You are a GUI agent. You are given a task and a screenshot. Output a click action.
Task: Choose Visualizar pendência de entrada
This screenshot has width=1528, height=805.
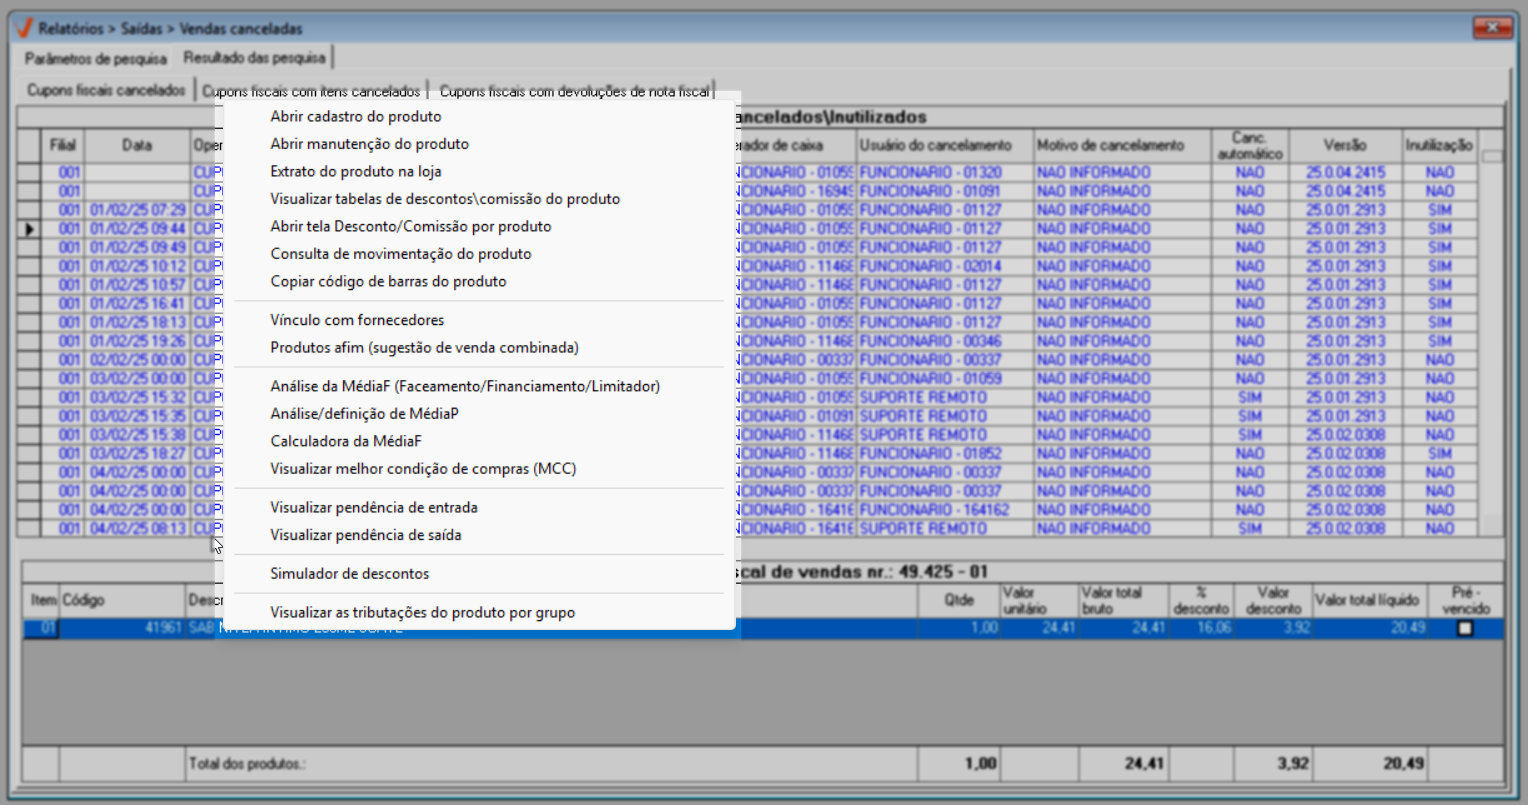(373, 508)
